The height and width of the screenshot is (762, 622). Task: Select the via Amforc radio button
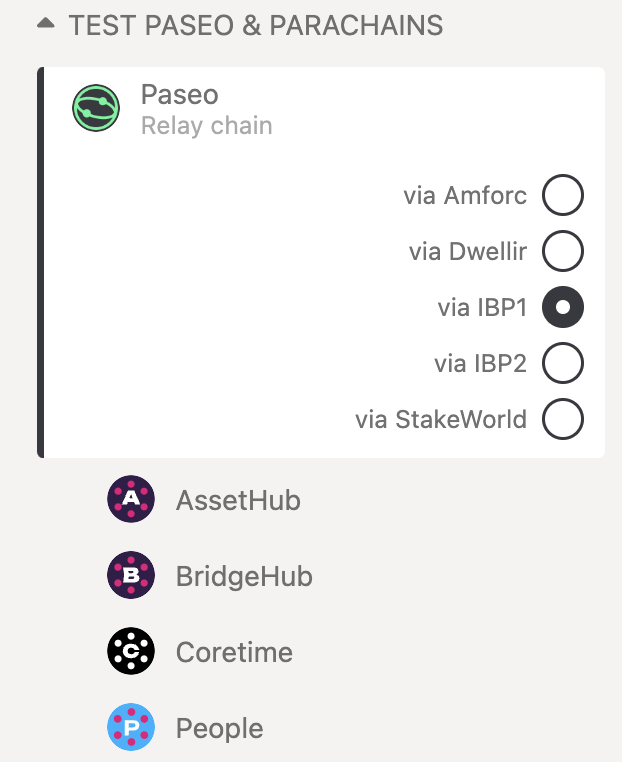563,195
